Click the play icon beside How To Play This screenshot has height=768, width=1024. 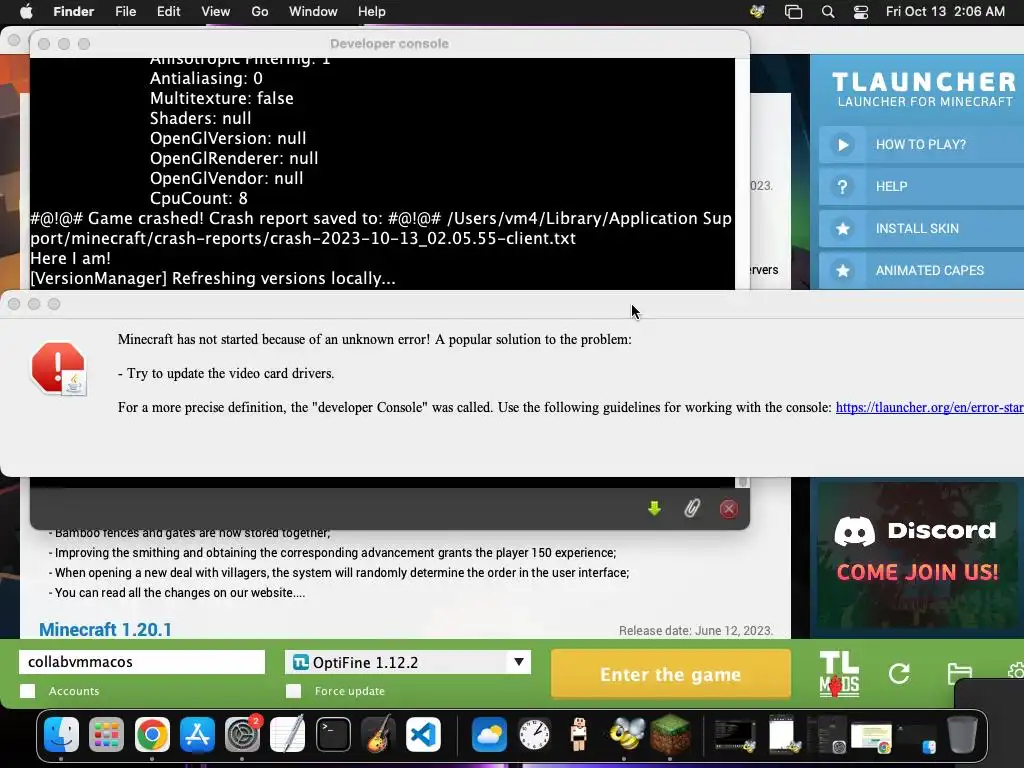click(842, 144)
